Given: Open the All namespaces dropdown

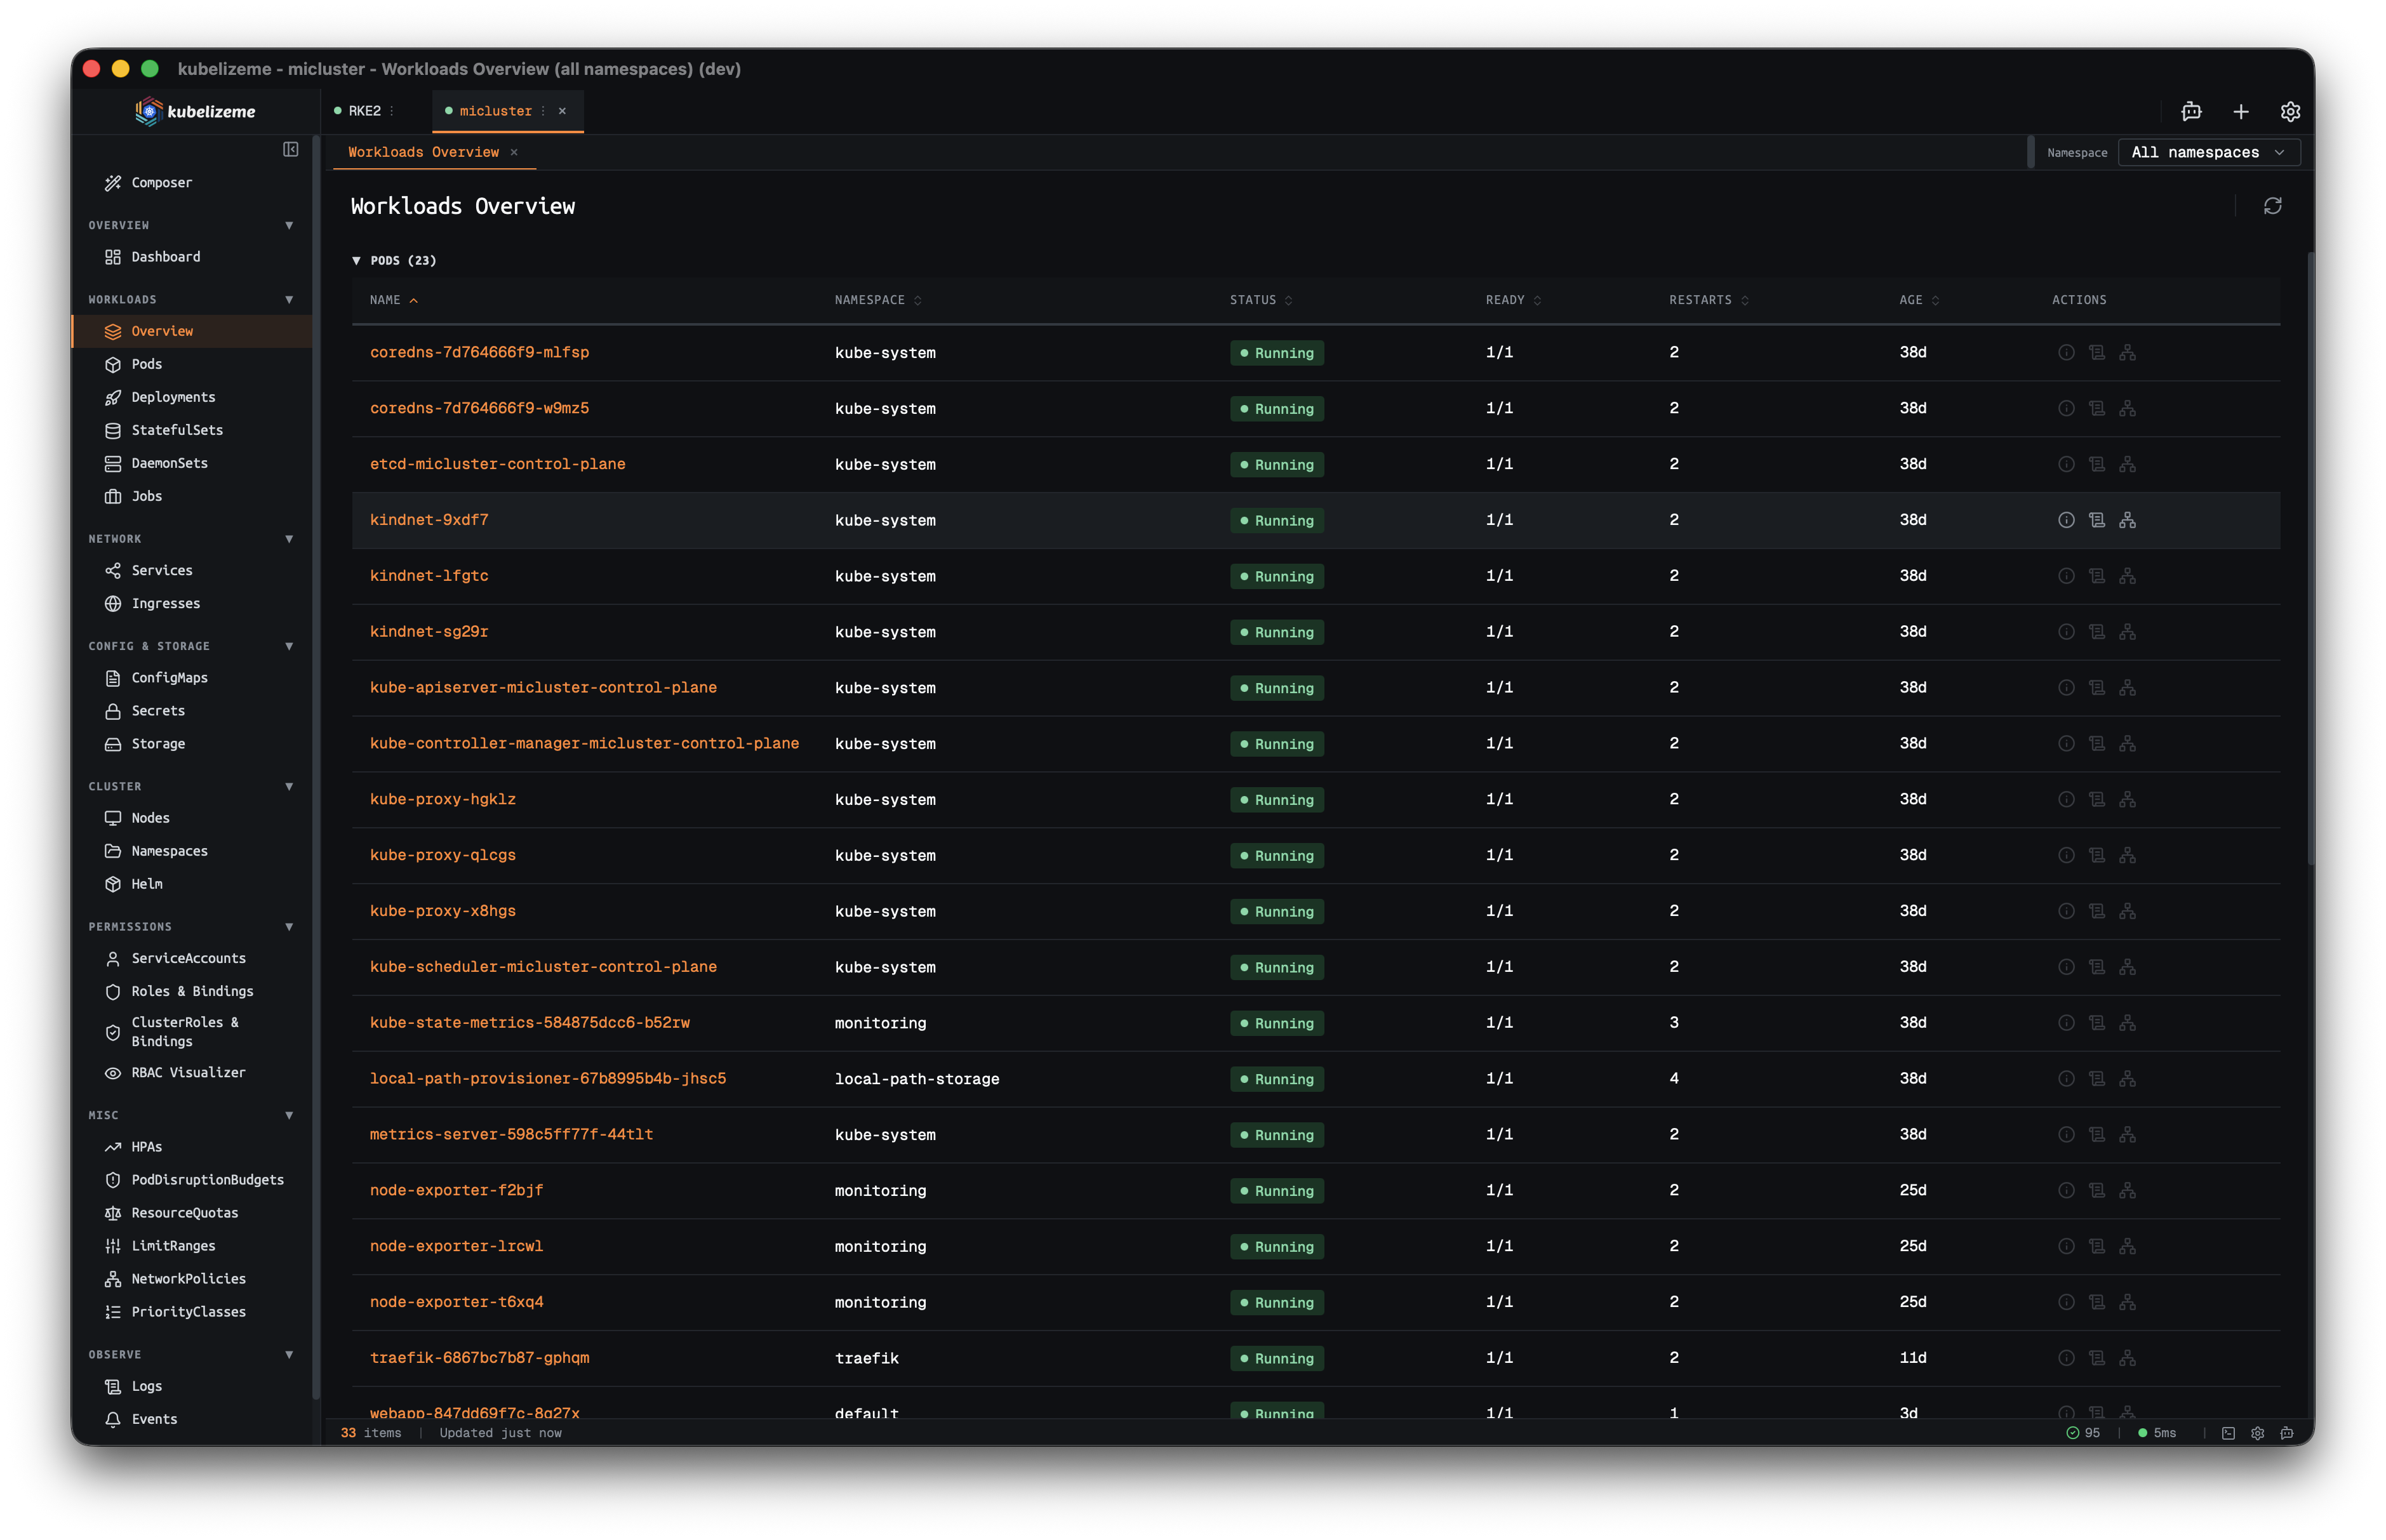Looking at the screenshot, I should click(x=2208, y=152).
